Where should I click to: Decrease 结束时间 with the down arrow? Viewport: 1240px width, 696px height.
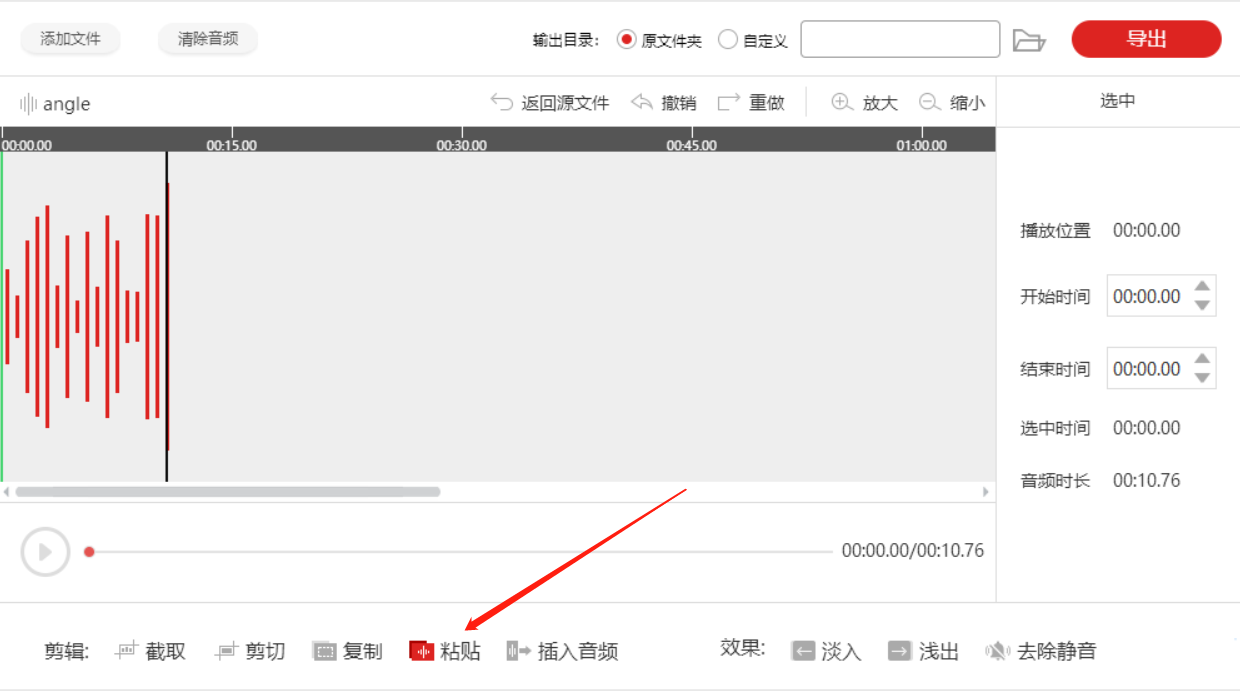1203,379
